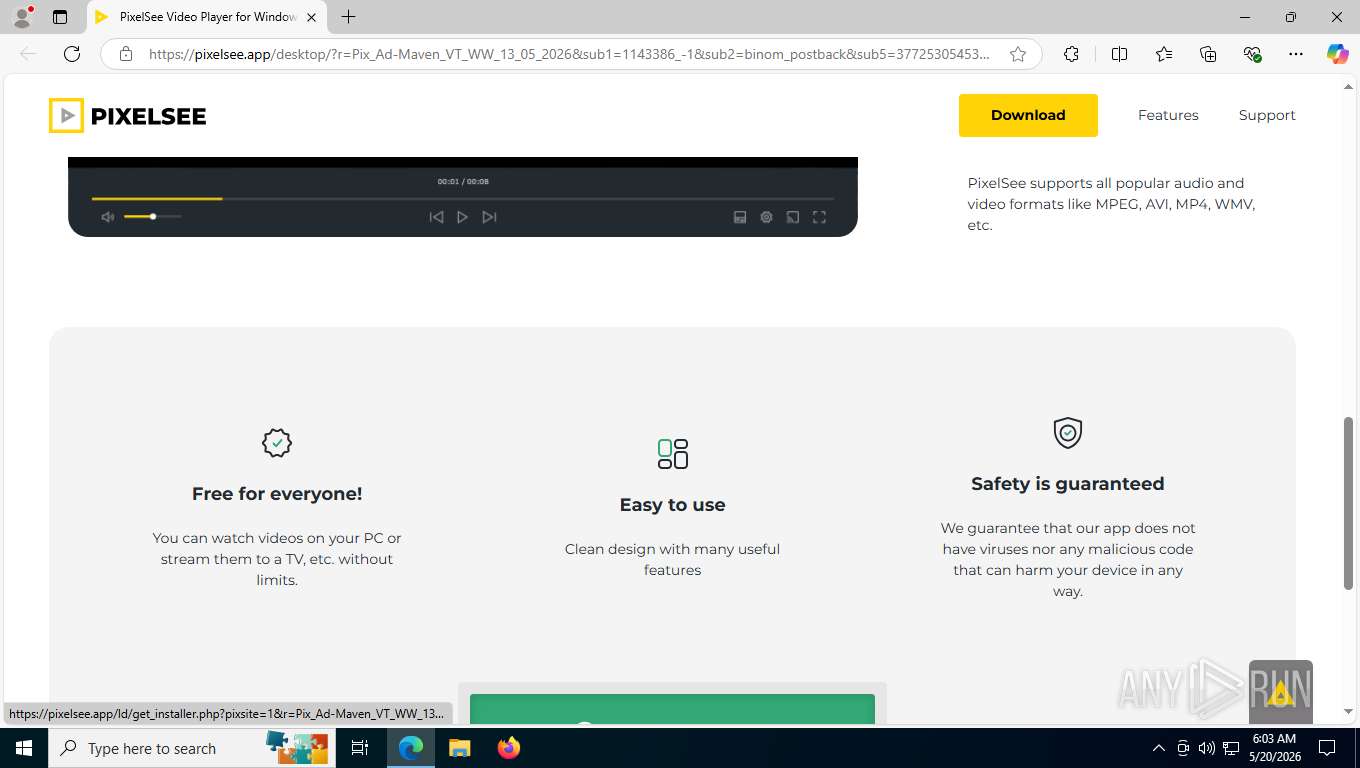Open video player settings gear
Screen dimensions: 1360x768
(766, 217)
